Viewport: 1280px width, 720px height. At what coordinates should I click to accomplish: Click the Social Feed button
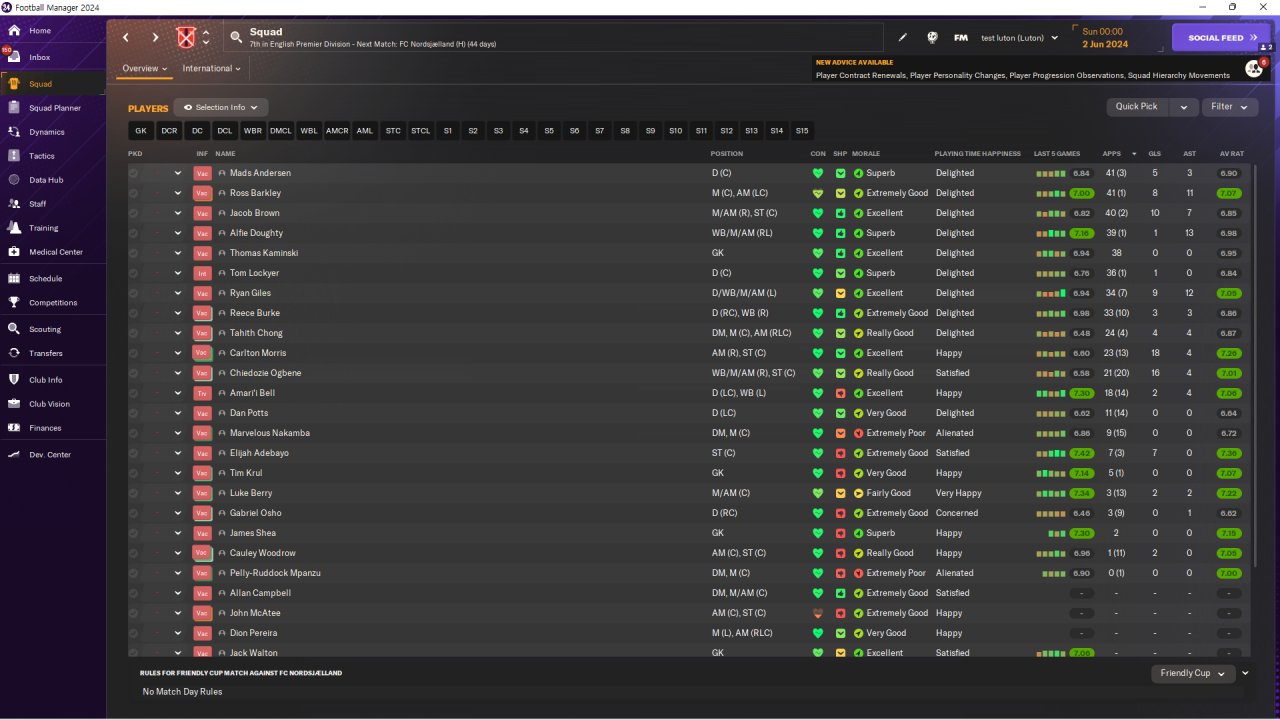click(1221, 38)
